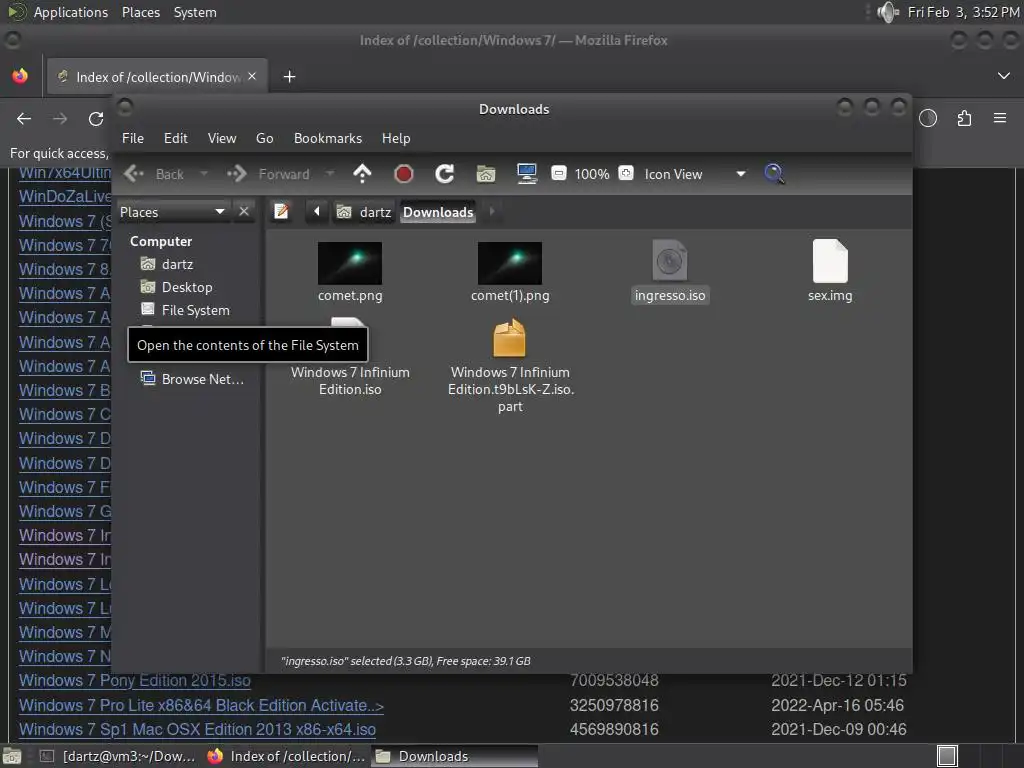The width and height of the screenshot is (1024, 768).
Task: Open Places side pane dropdown
Action: click(172, 212)
